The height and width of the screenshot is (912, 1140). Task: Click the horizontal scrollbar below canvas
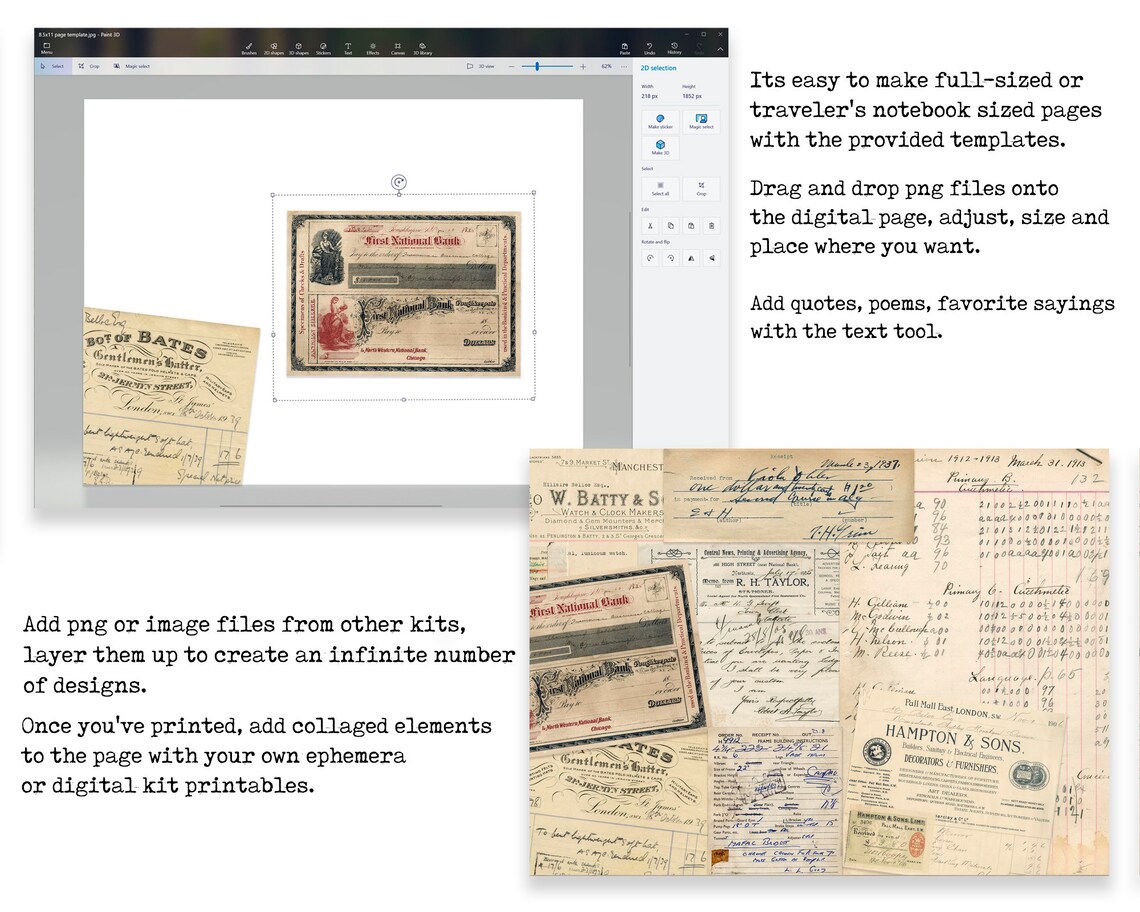(x=331, y=505)
